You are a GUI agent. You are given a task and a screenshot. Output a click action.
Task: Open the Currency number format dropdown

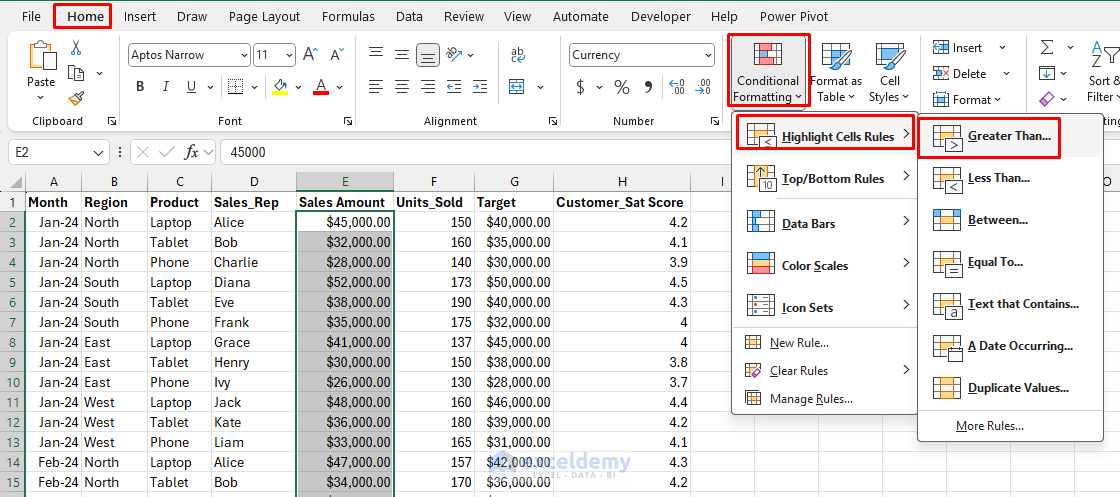point(708,55)
